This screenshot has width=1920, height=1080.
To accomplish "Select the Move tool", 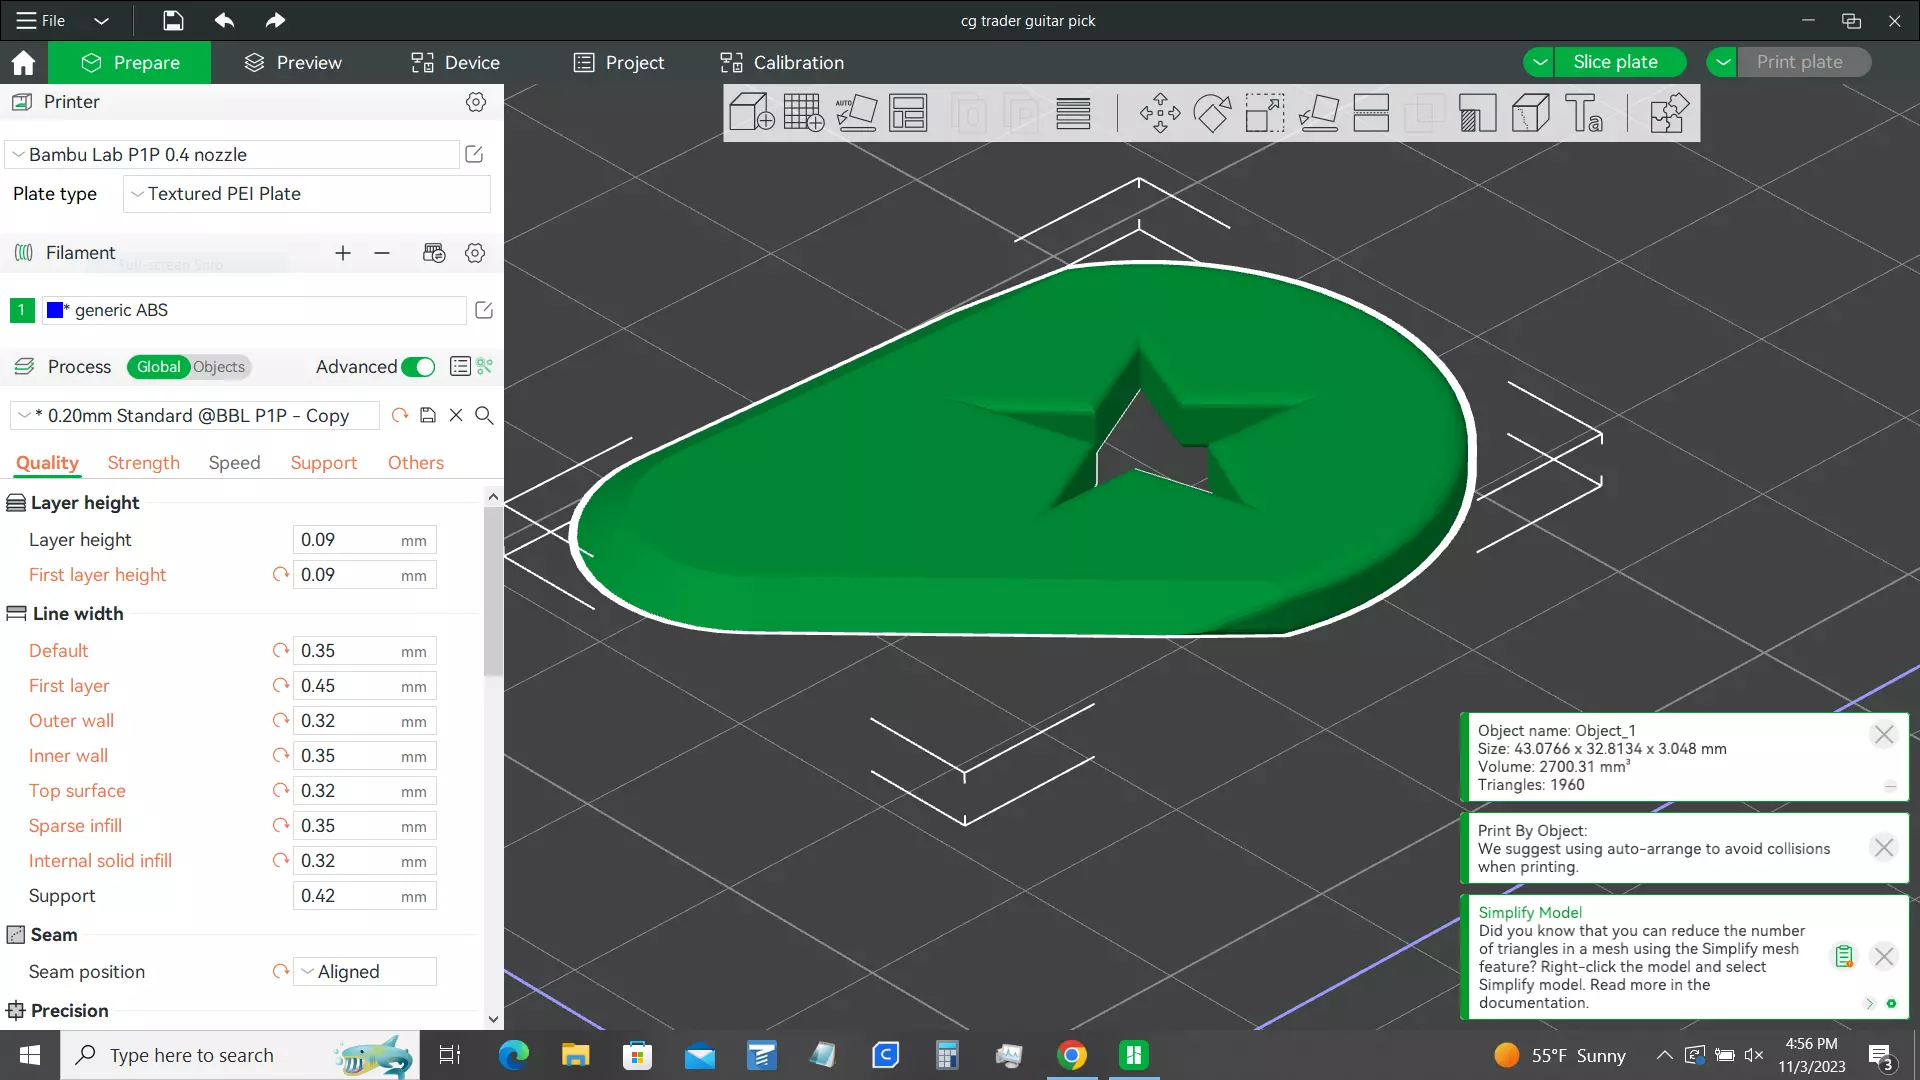I will point(1159,113).
